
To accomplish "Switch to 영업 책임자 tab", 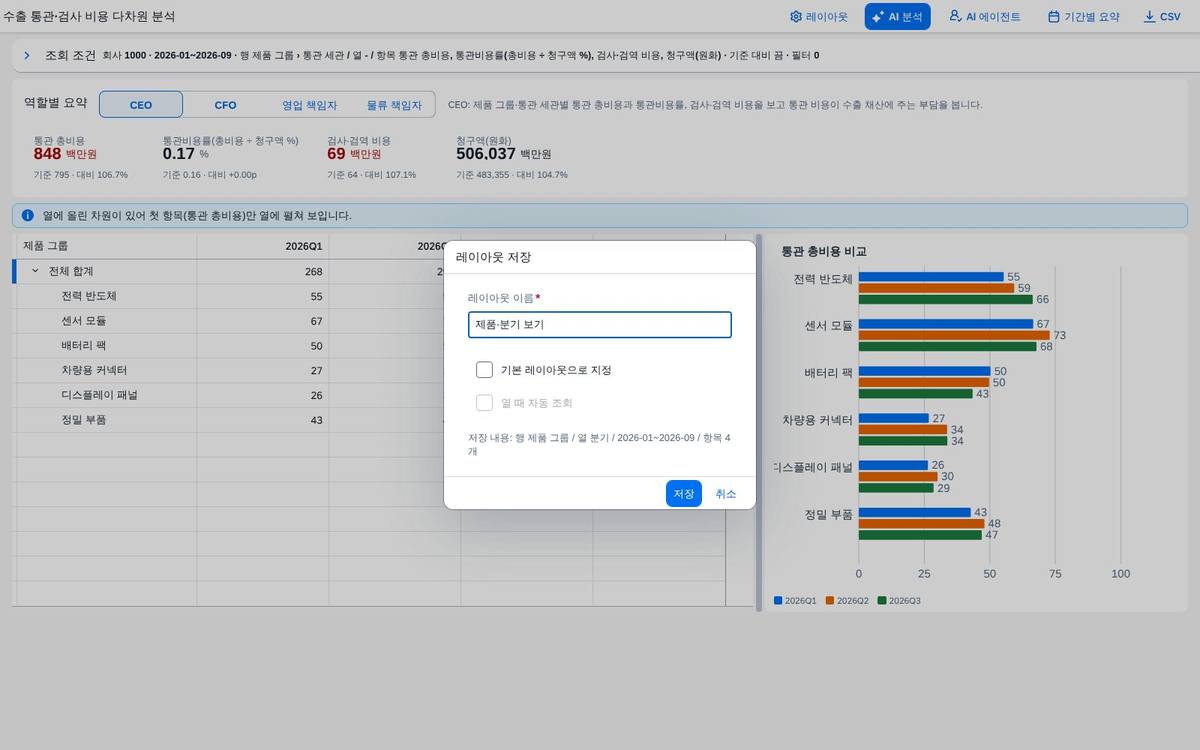I will point(309,105).
